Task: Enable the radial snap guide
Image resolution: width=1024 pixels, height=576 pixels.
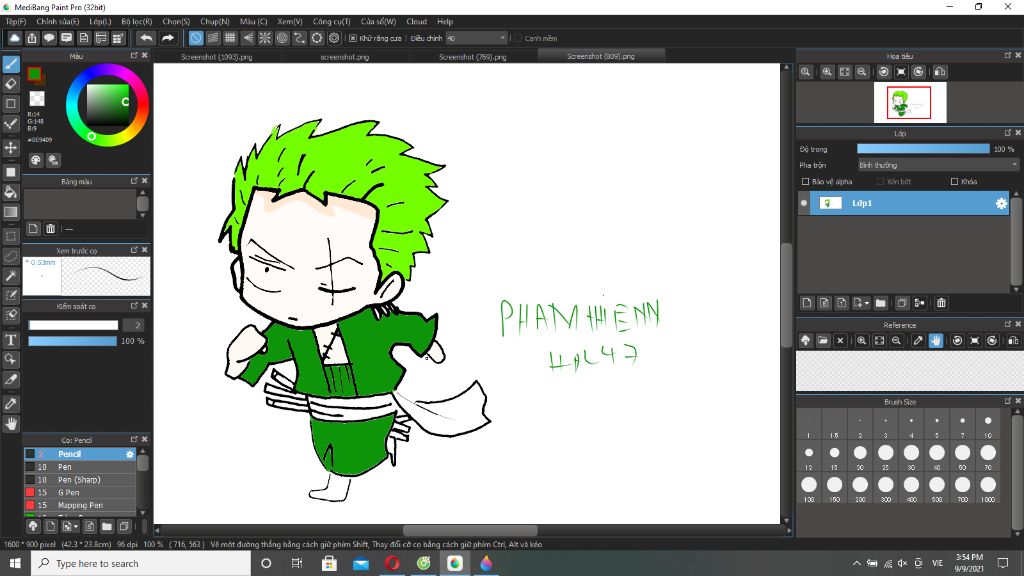Action: tap(265, 39)
